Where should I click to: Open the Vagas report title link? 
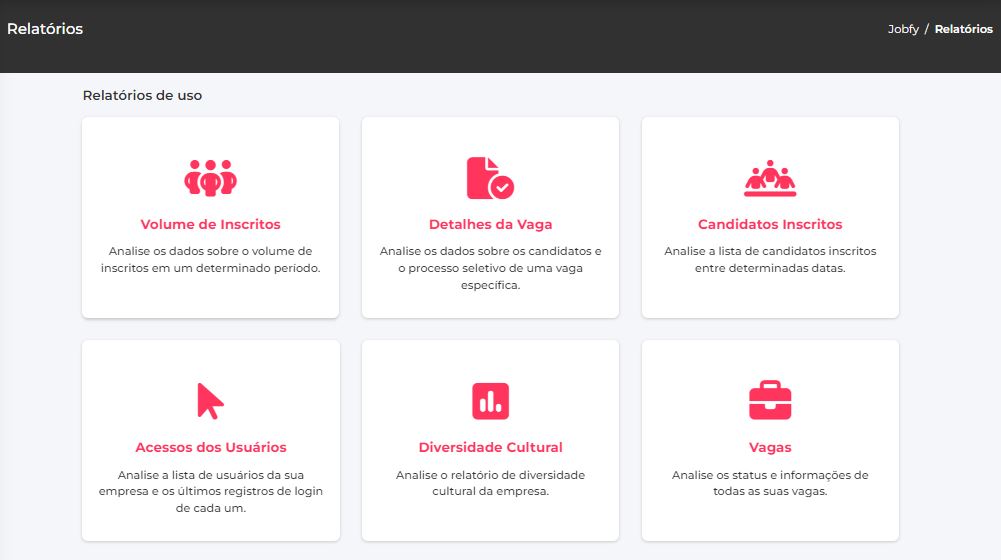click(770, 448)
